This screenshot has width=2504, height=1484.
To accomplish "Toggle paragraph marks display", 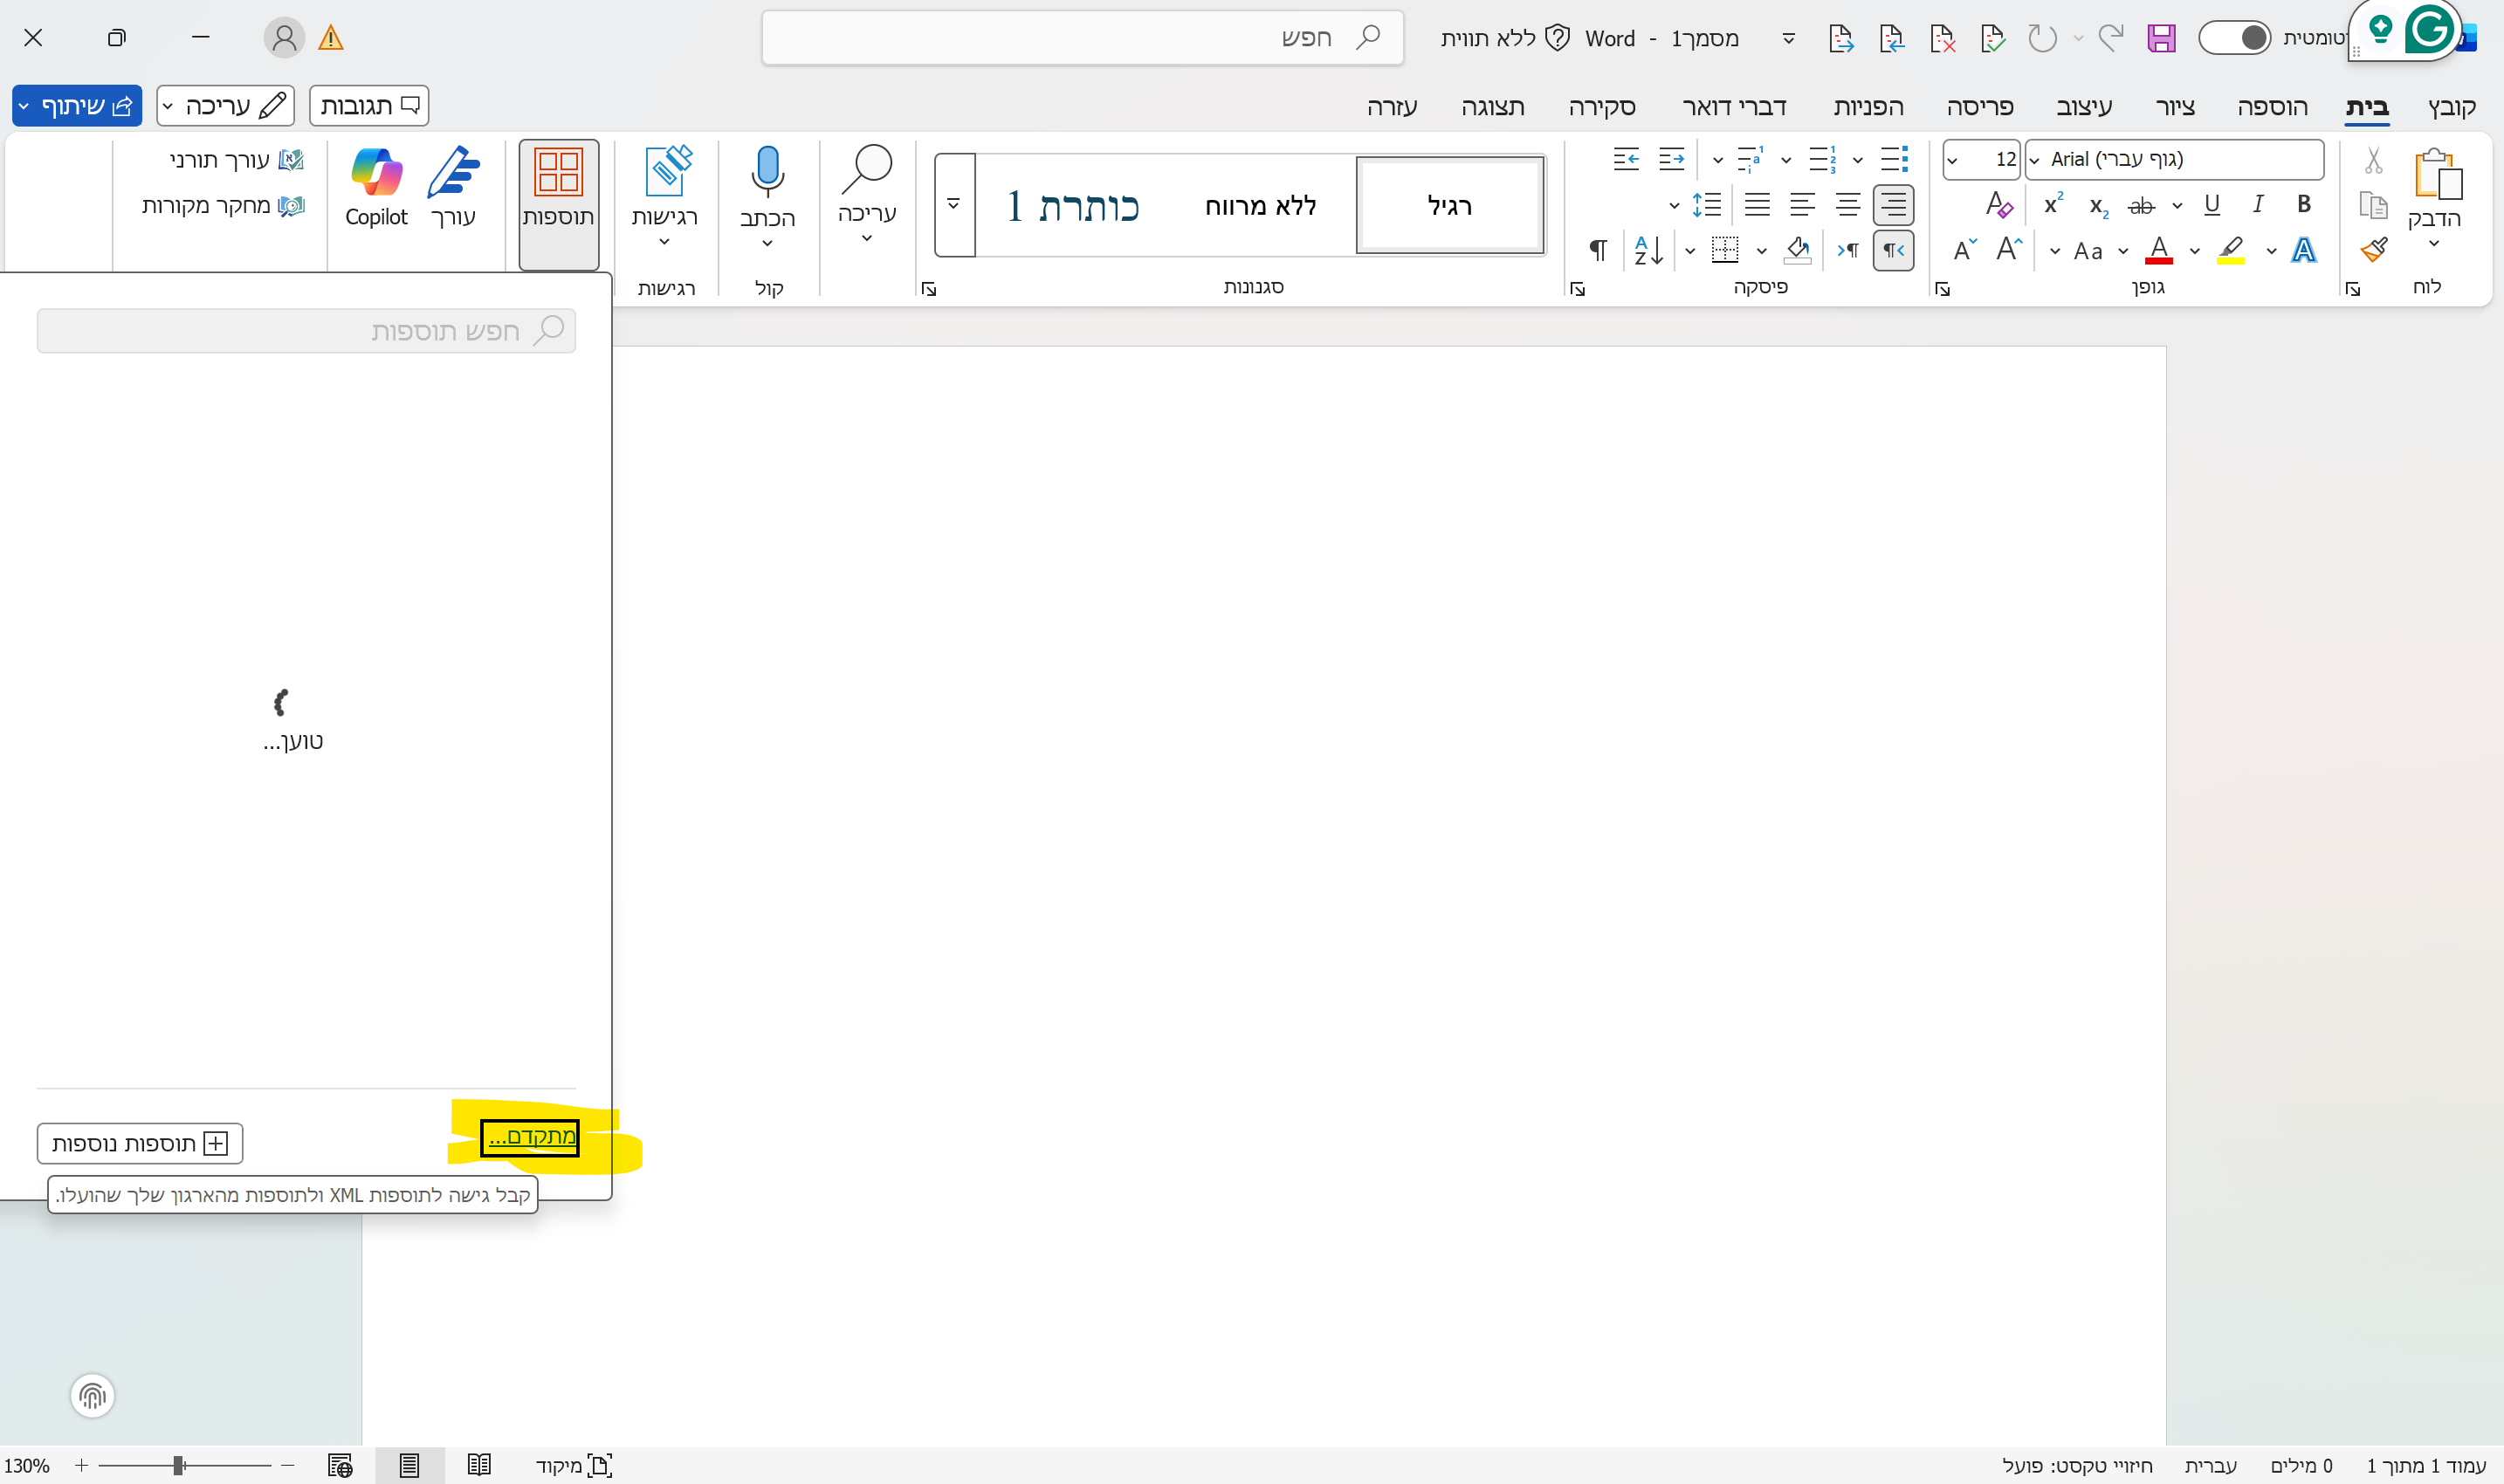I will click(x=1597, y=250).
